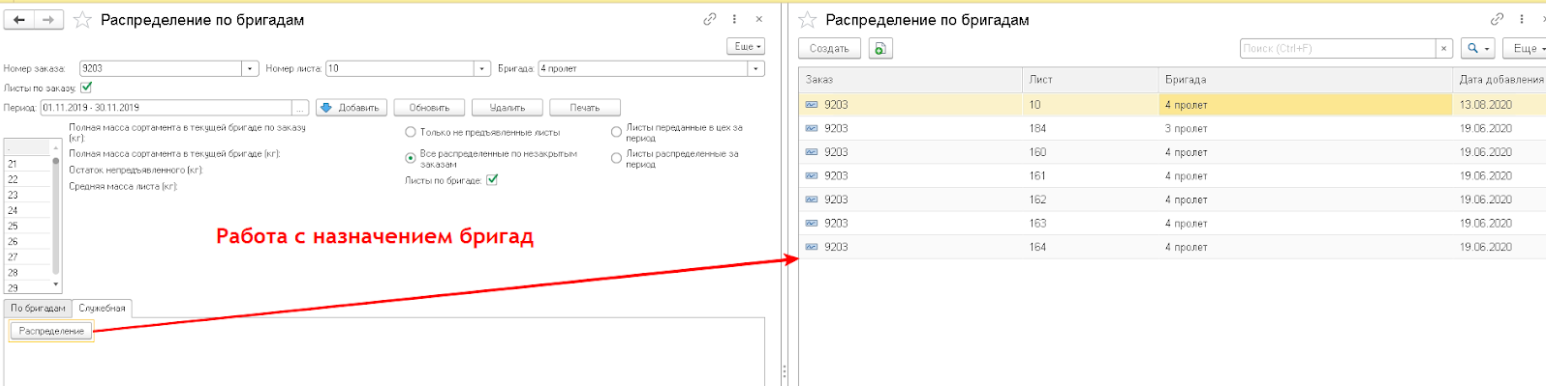Click sheet number 163 cell
This screenshot has width=1551, height=386.
[x=1090, y=223]
